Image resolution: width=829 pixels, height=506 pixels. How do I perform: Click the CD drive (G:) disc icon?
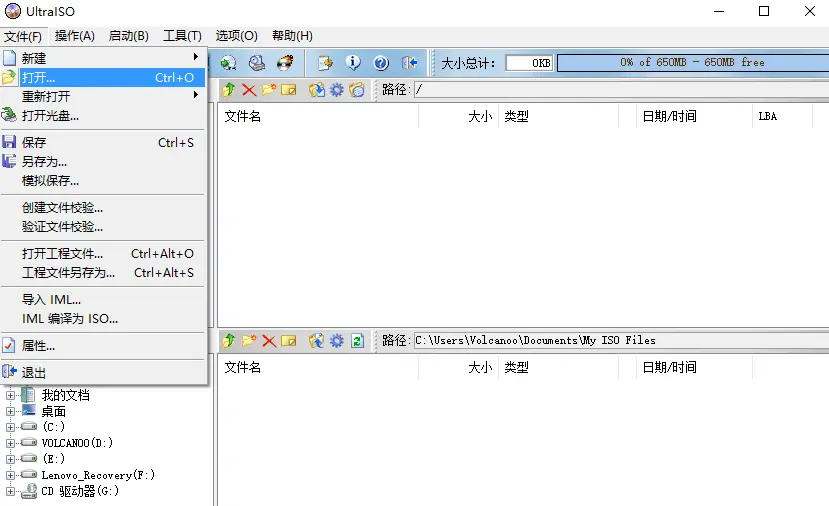click(x=29, y=491)
